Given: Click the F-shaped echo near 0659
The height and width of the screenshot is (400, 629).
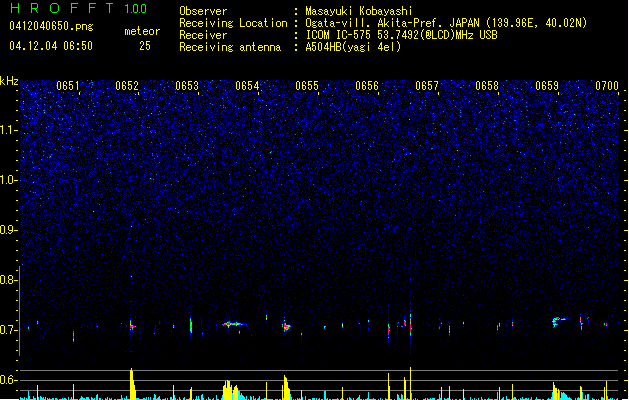Looking at the screenshot, I should tap(558, 321).
